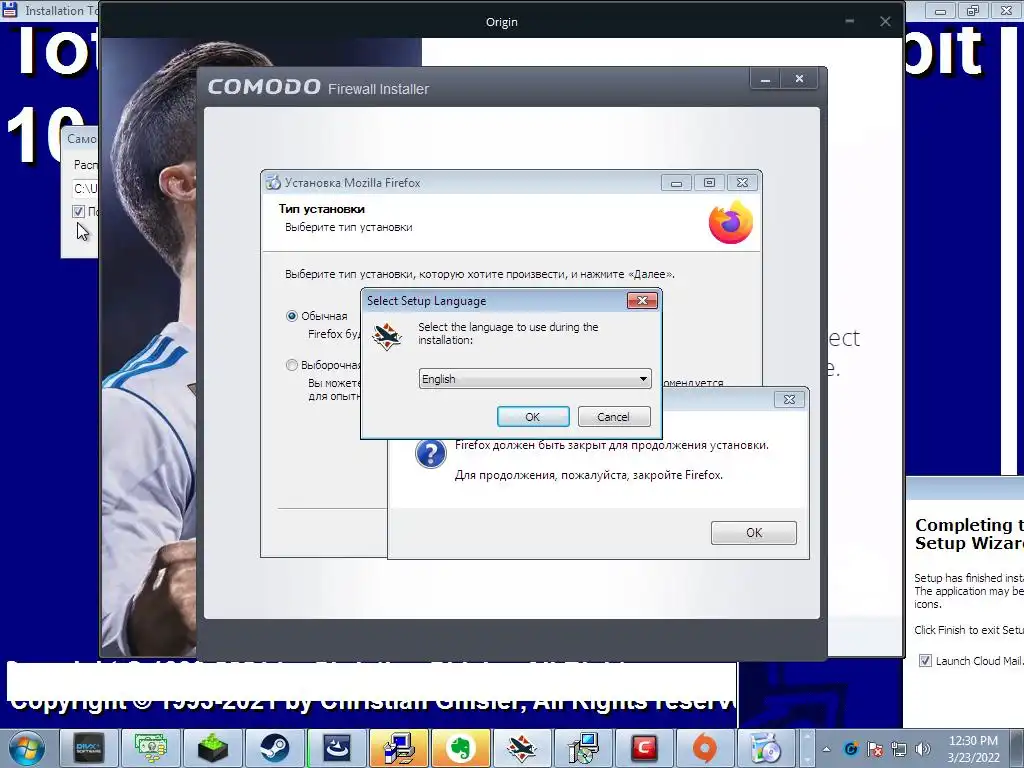Viewport: 1024px width, 768px height.
Task: Click the Firefox logo in installer header
Action: coord(731,223)
